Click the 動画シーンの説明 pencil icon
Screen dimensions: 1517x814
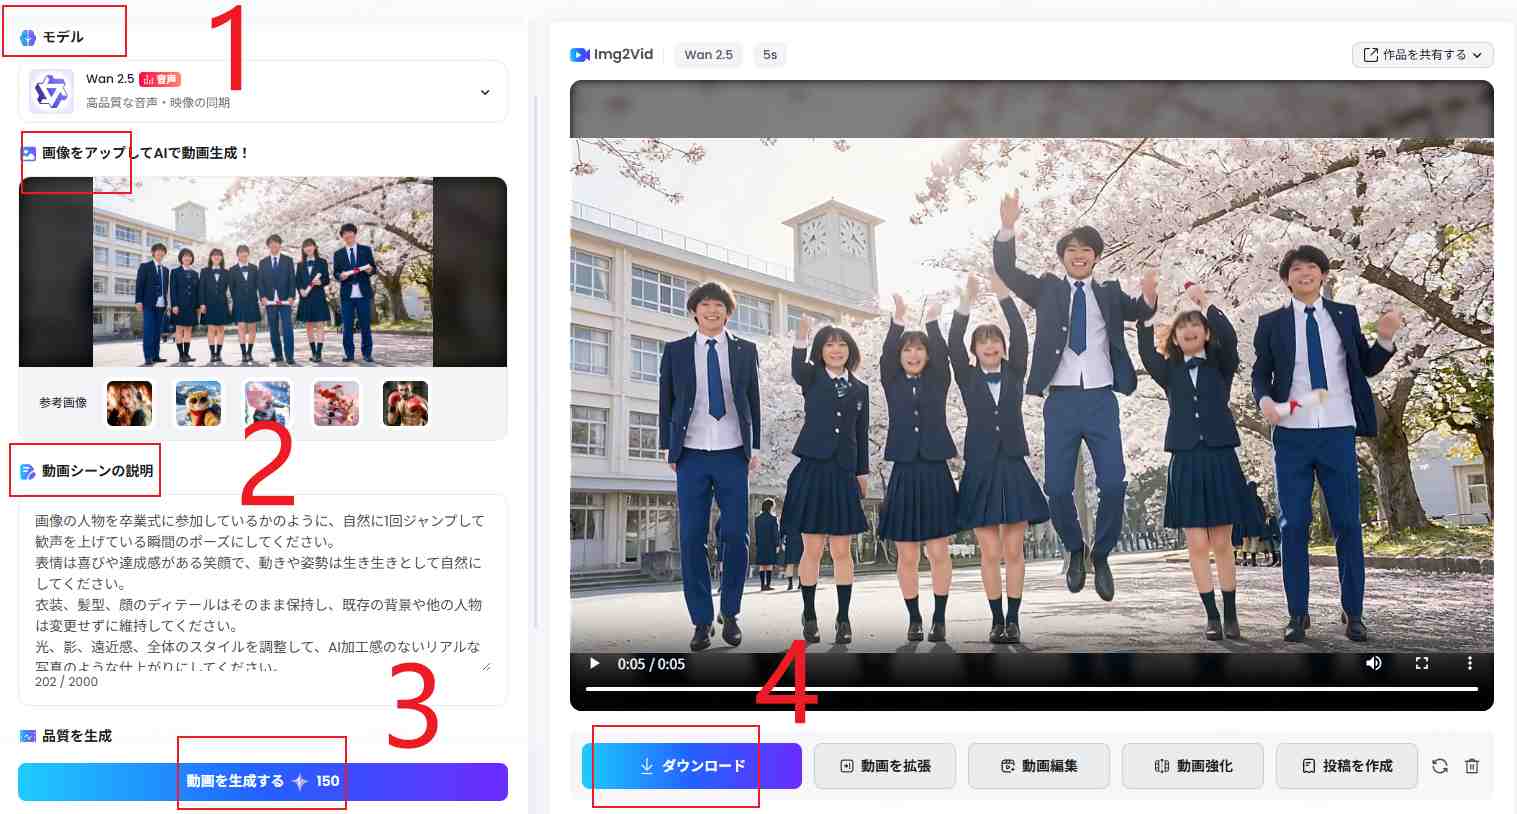27,470
